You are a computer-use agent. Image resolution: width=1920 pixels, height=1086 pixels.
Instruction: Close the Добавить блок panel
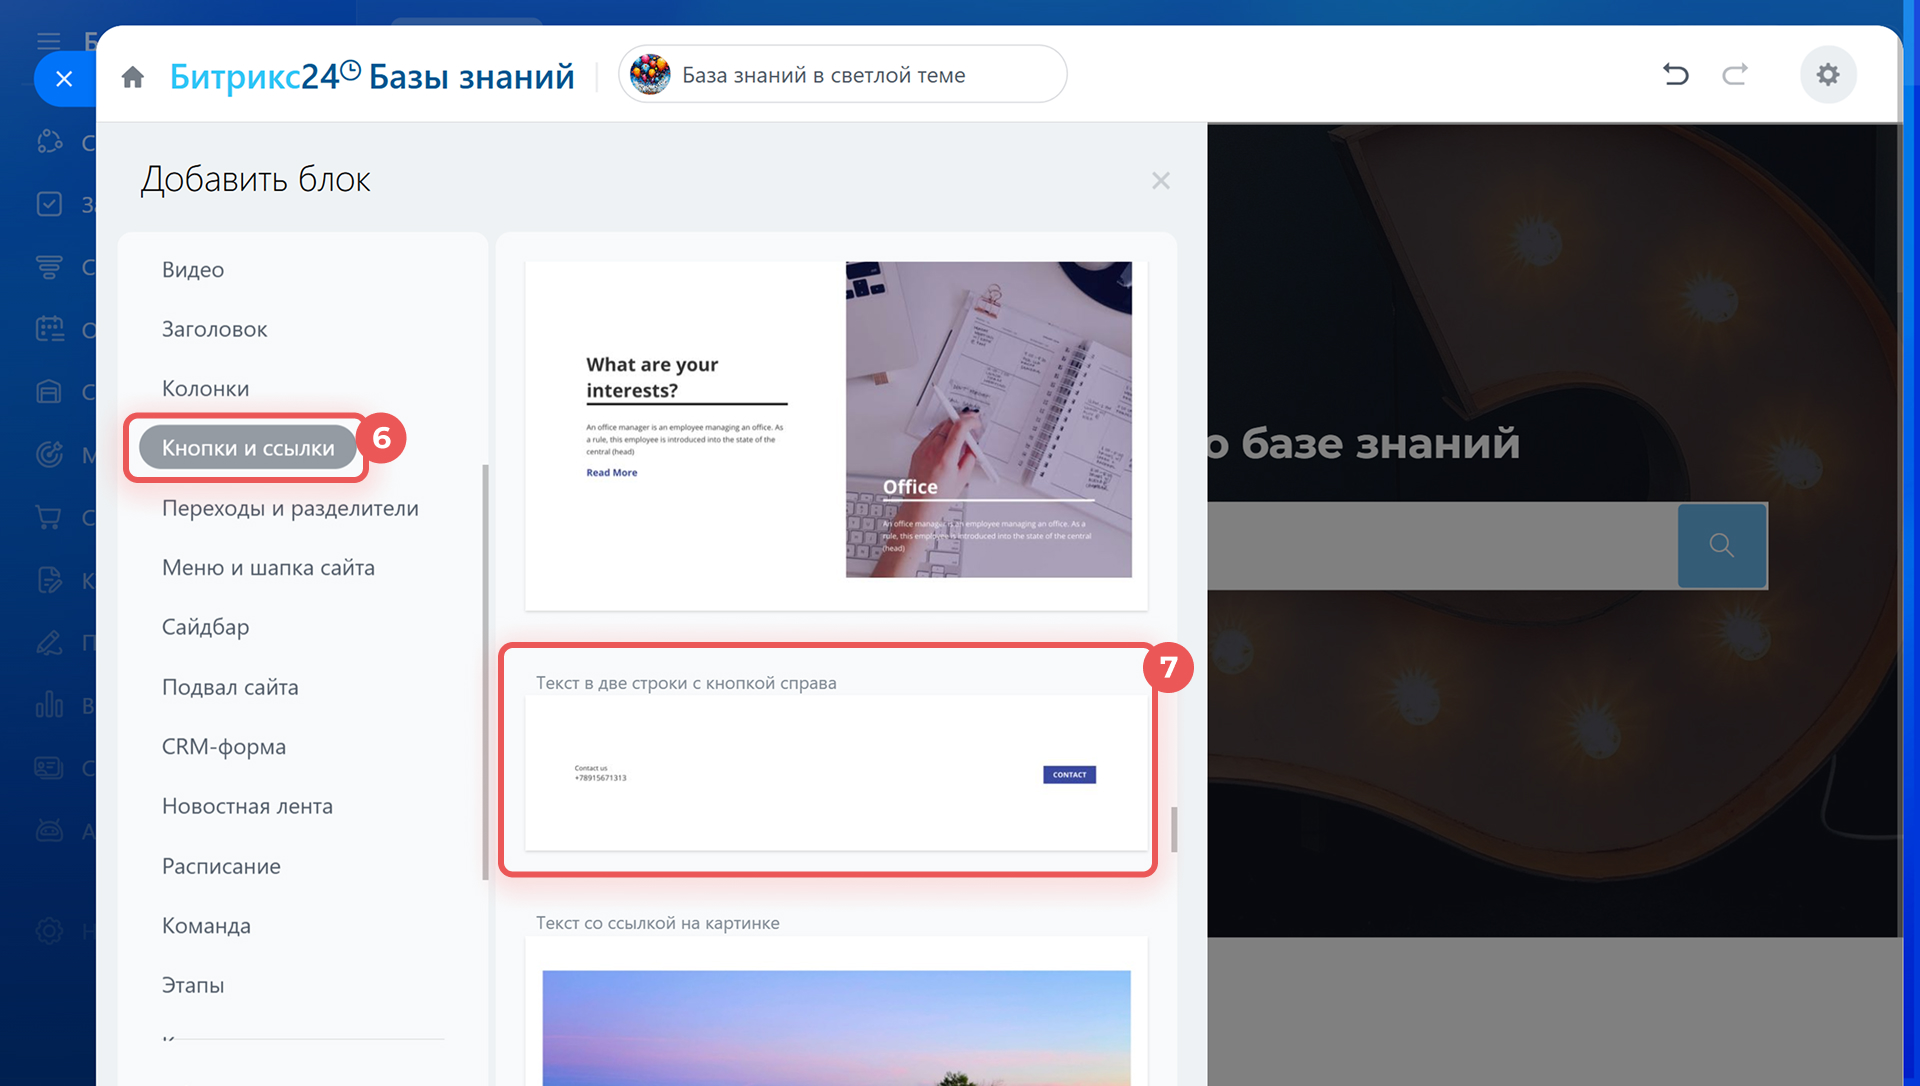point(1160,181)
